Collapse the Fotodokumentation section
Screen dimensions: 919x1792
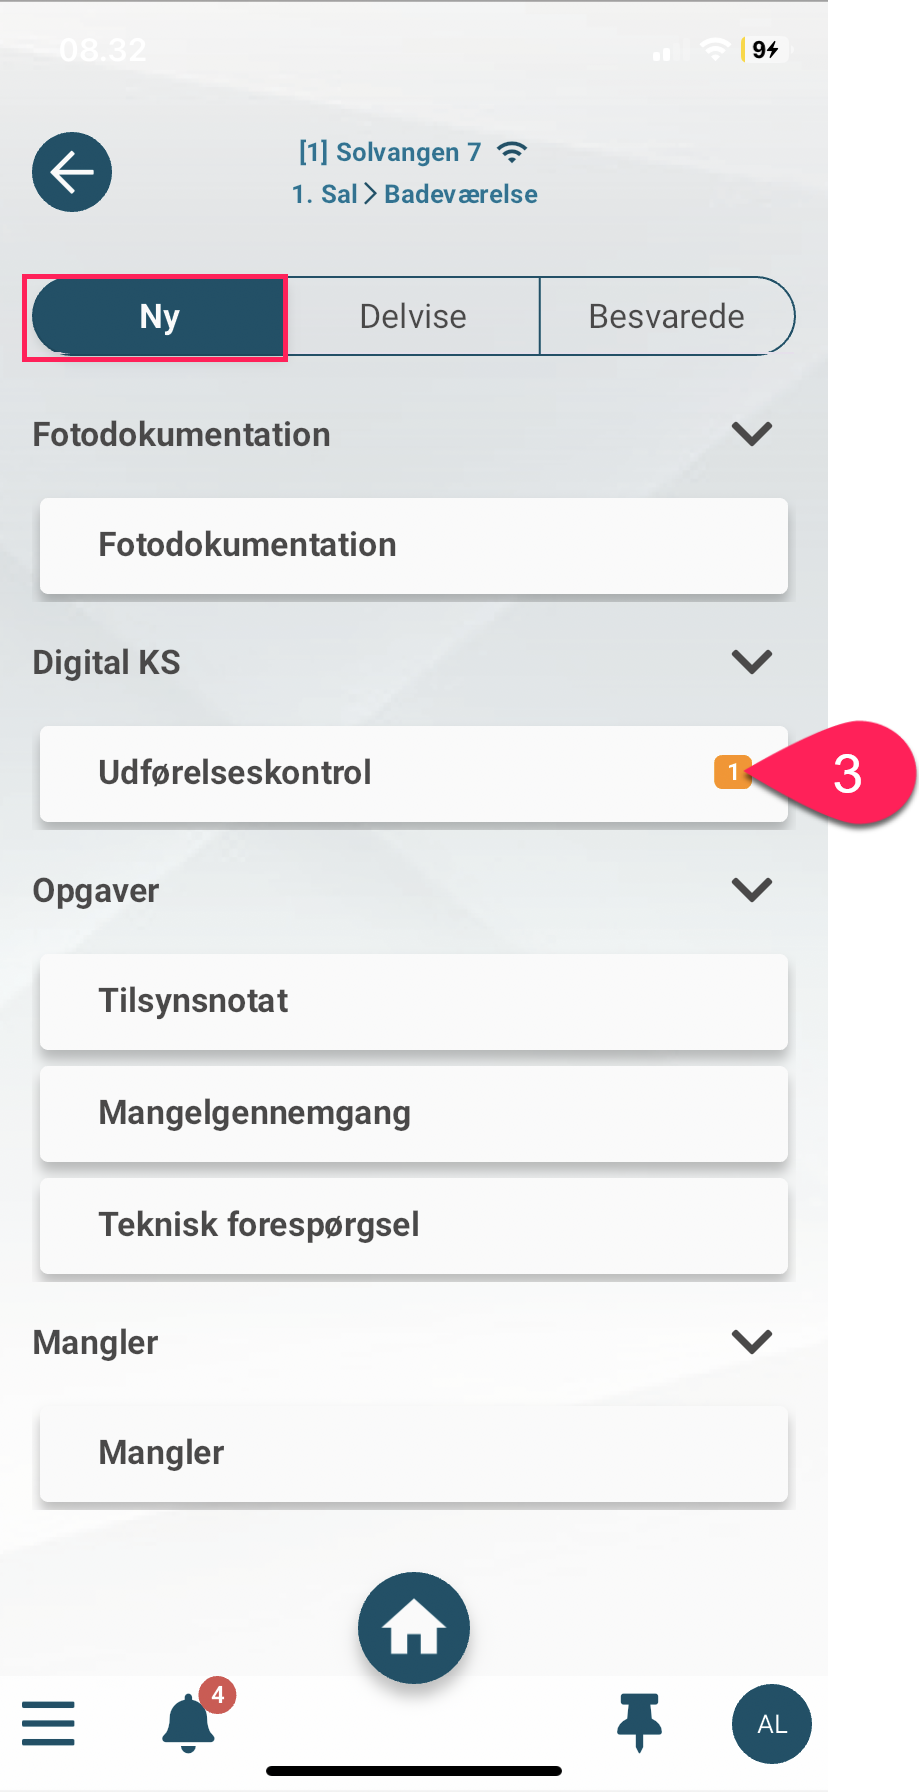(x=752, y=434)
